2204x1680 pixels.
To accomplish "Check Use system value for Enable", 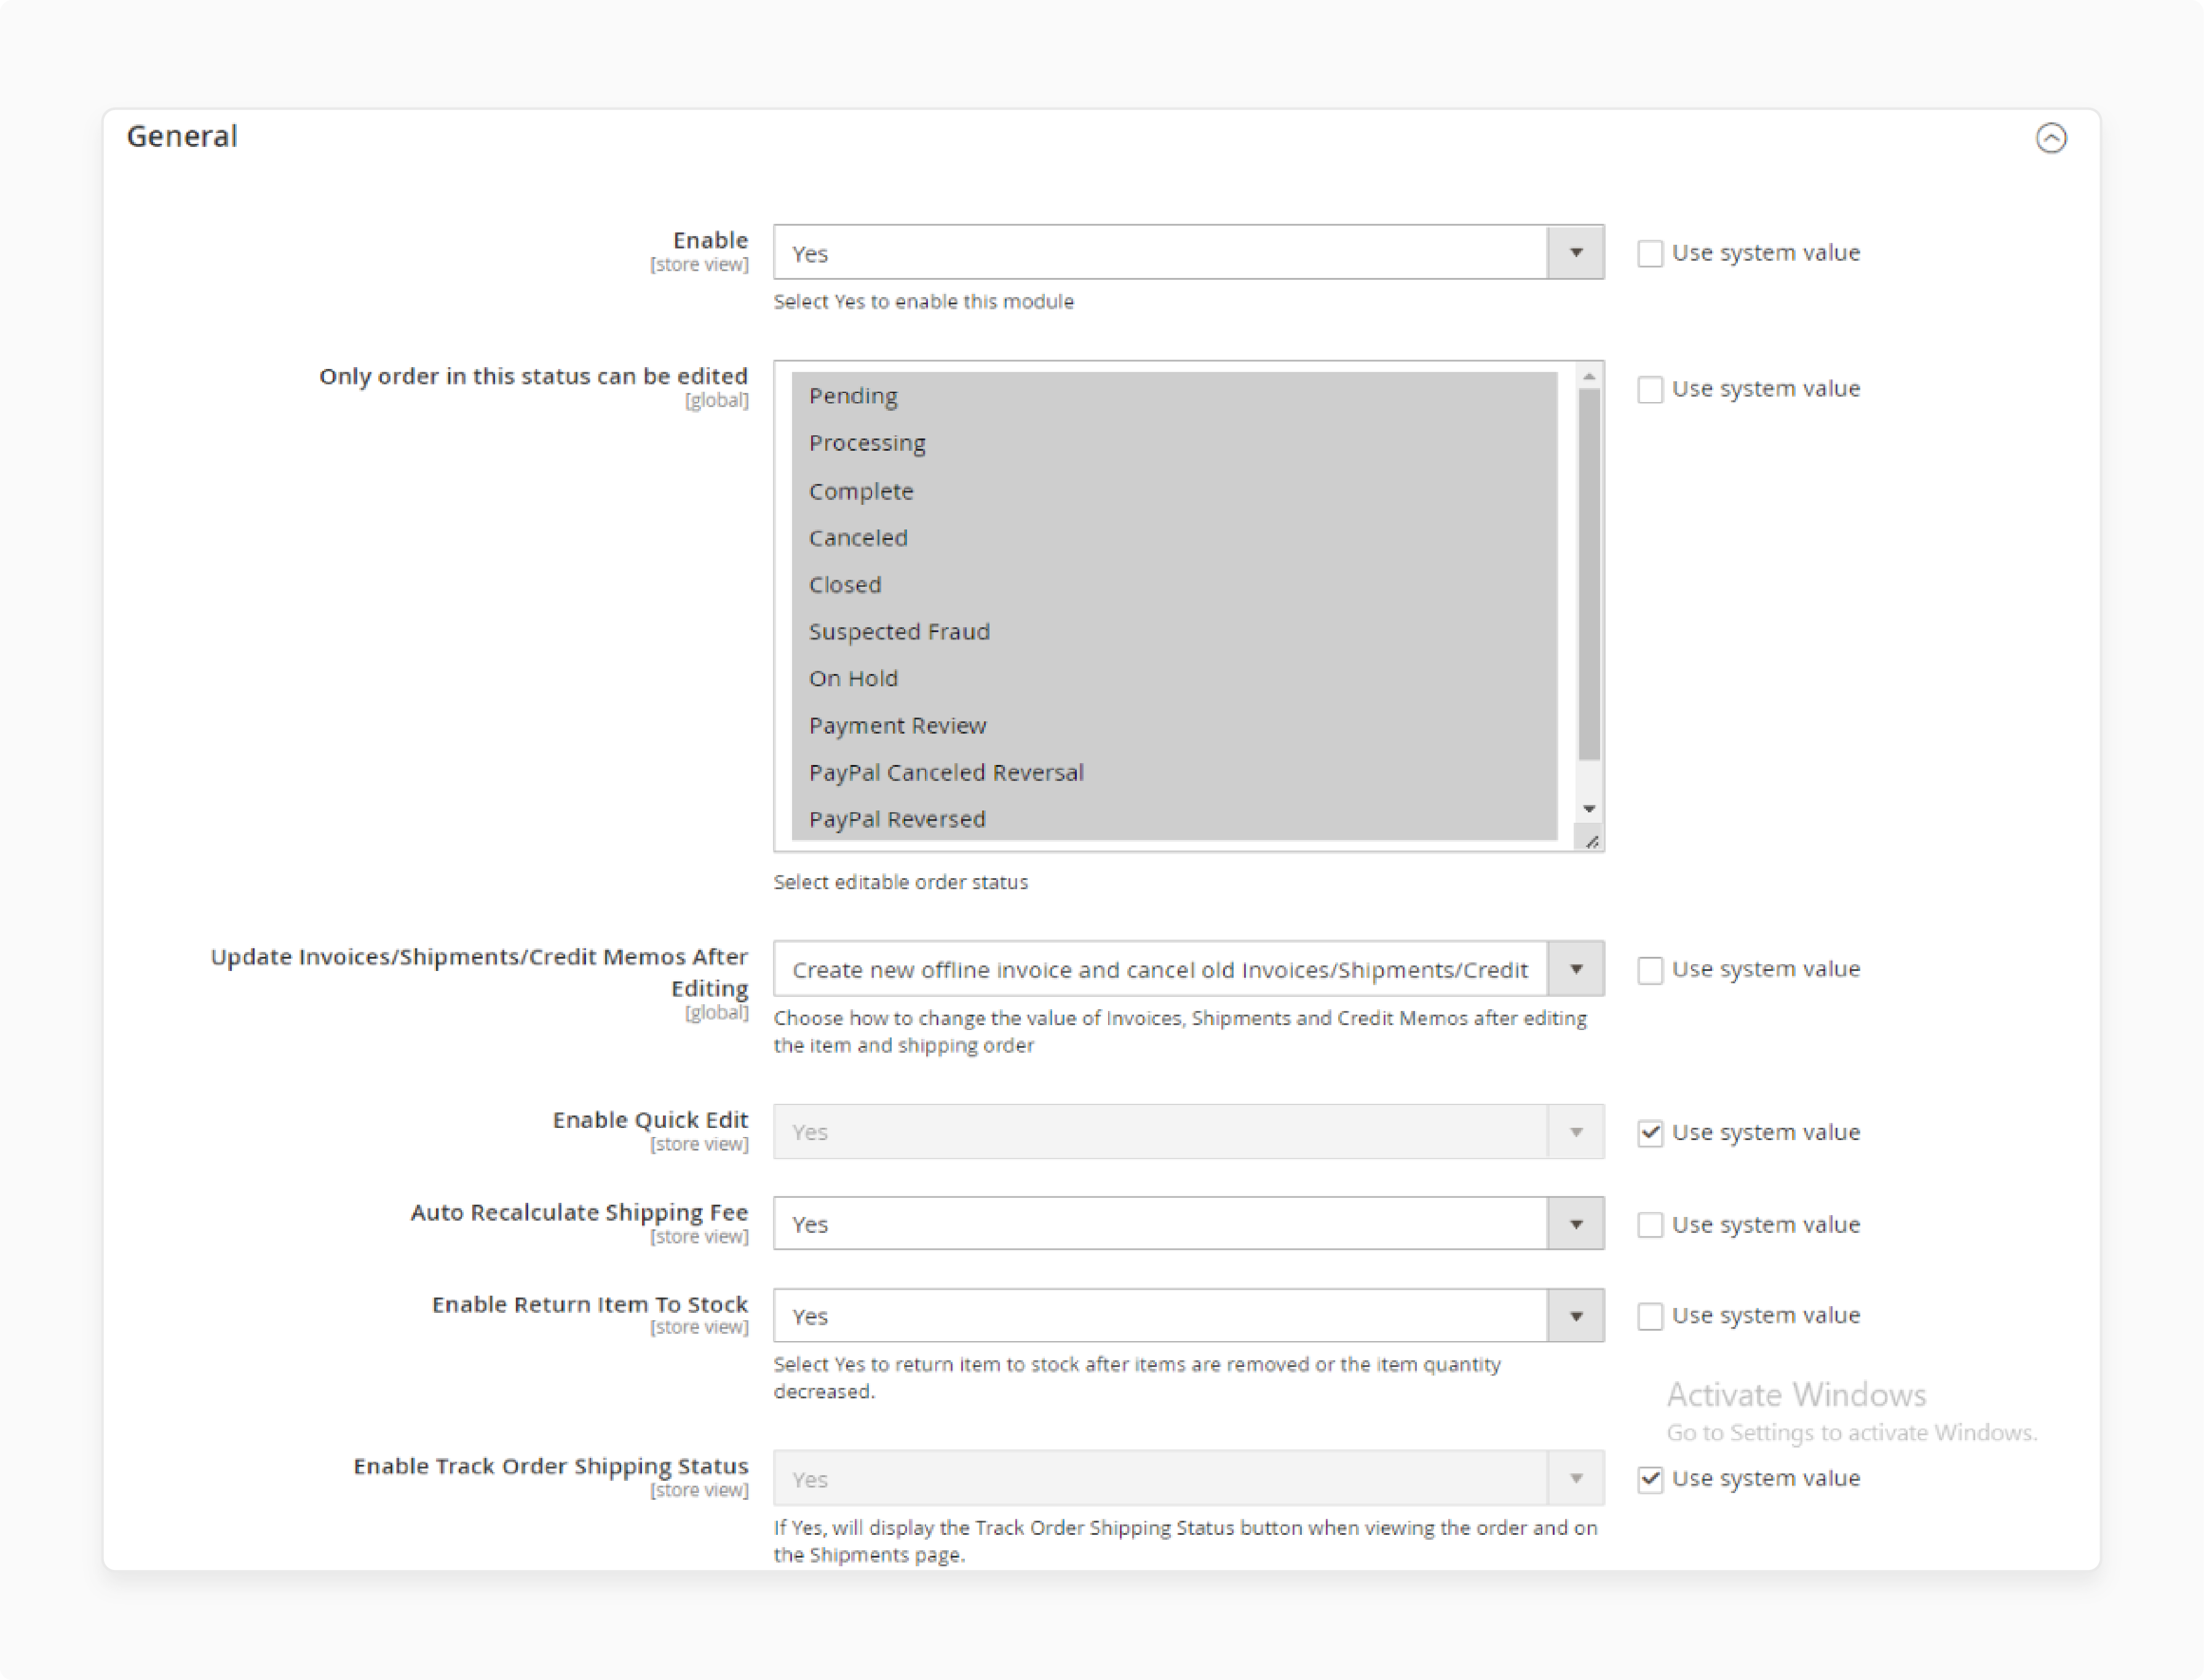I will point(1650,253).
